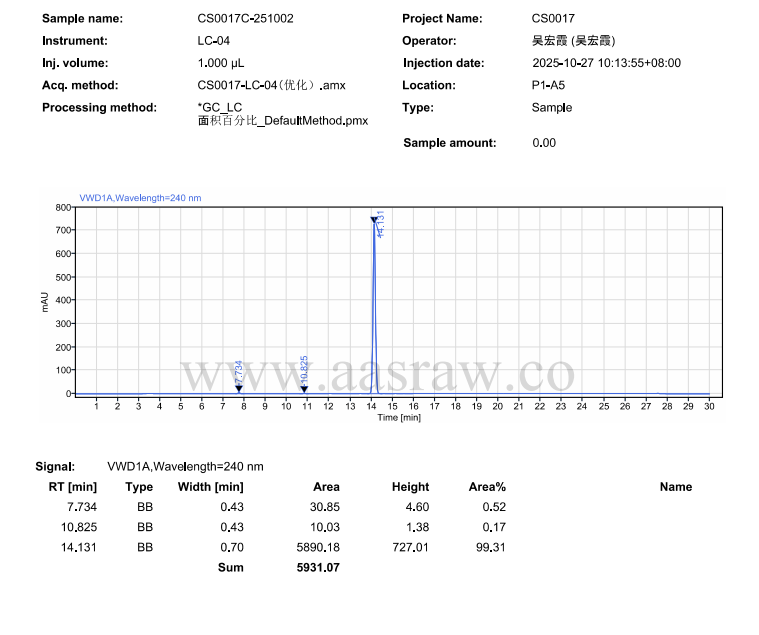The width and height of the screenshot is (759, 635).
Task: Click the sample name value CS0017C-251002
Action: (x=245, y=19)
